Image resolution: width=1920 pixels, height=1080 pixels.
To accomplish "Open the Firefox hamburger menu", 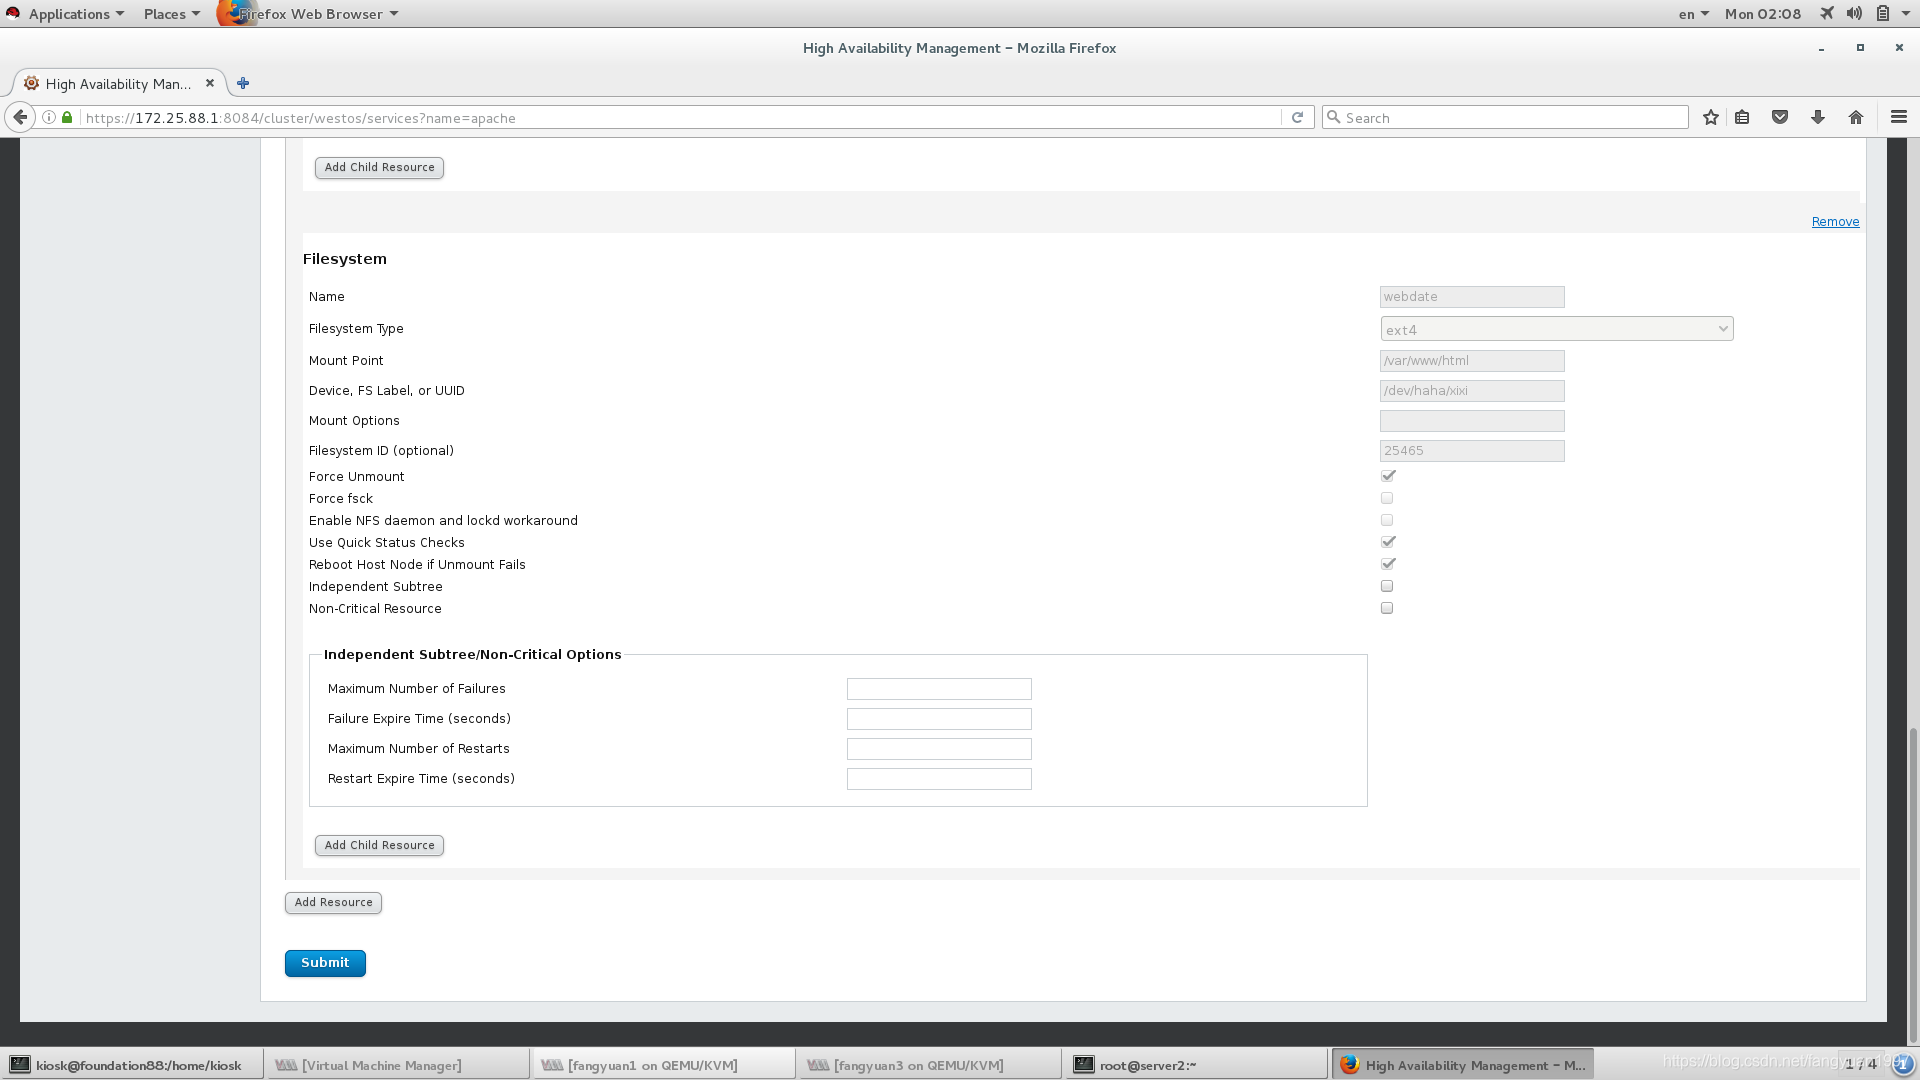I will point(1899,117).
